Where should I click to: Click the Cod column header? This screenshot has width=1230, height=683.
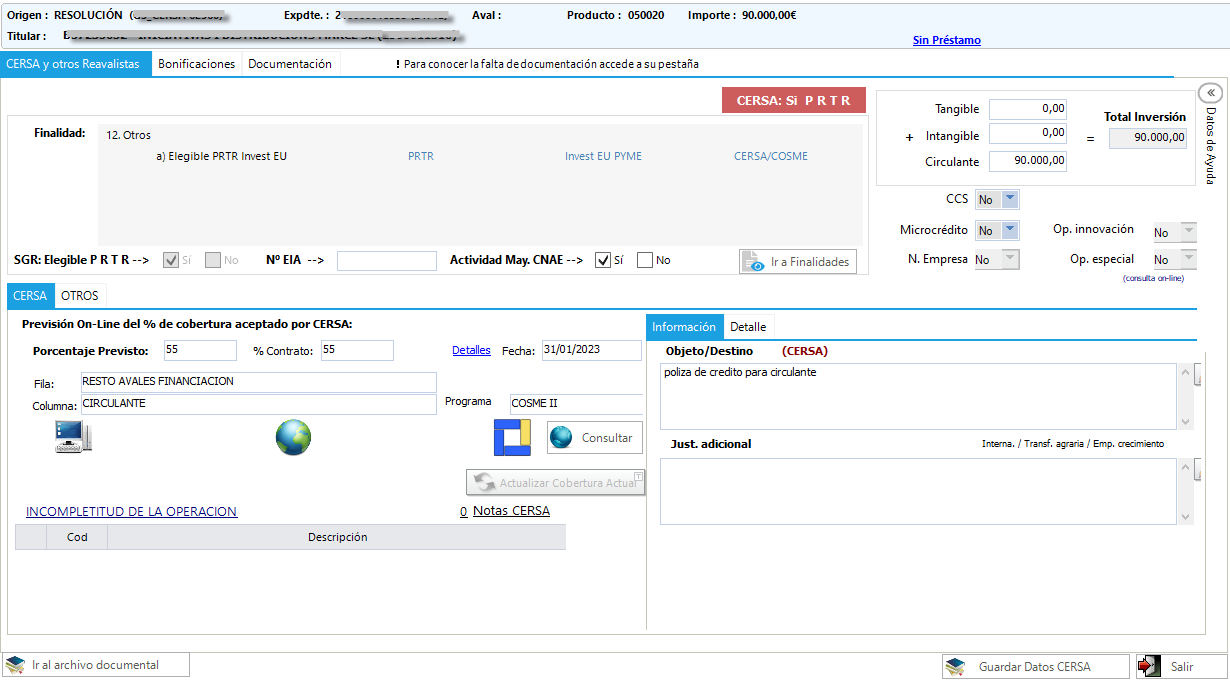coord(77,537)
